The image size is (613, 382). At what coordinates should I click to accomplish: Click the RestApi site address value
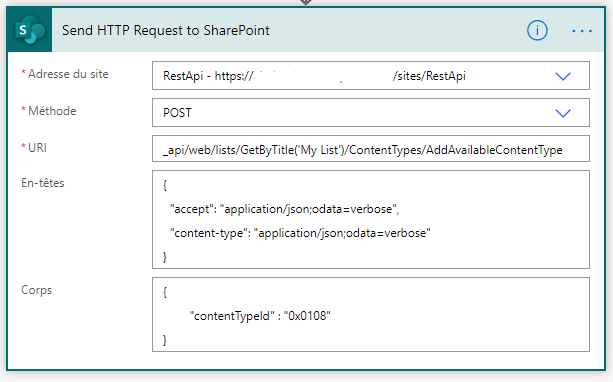(314, 76)
